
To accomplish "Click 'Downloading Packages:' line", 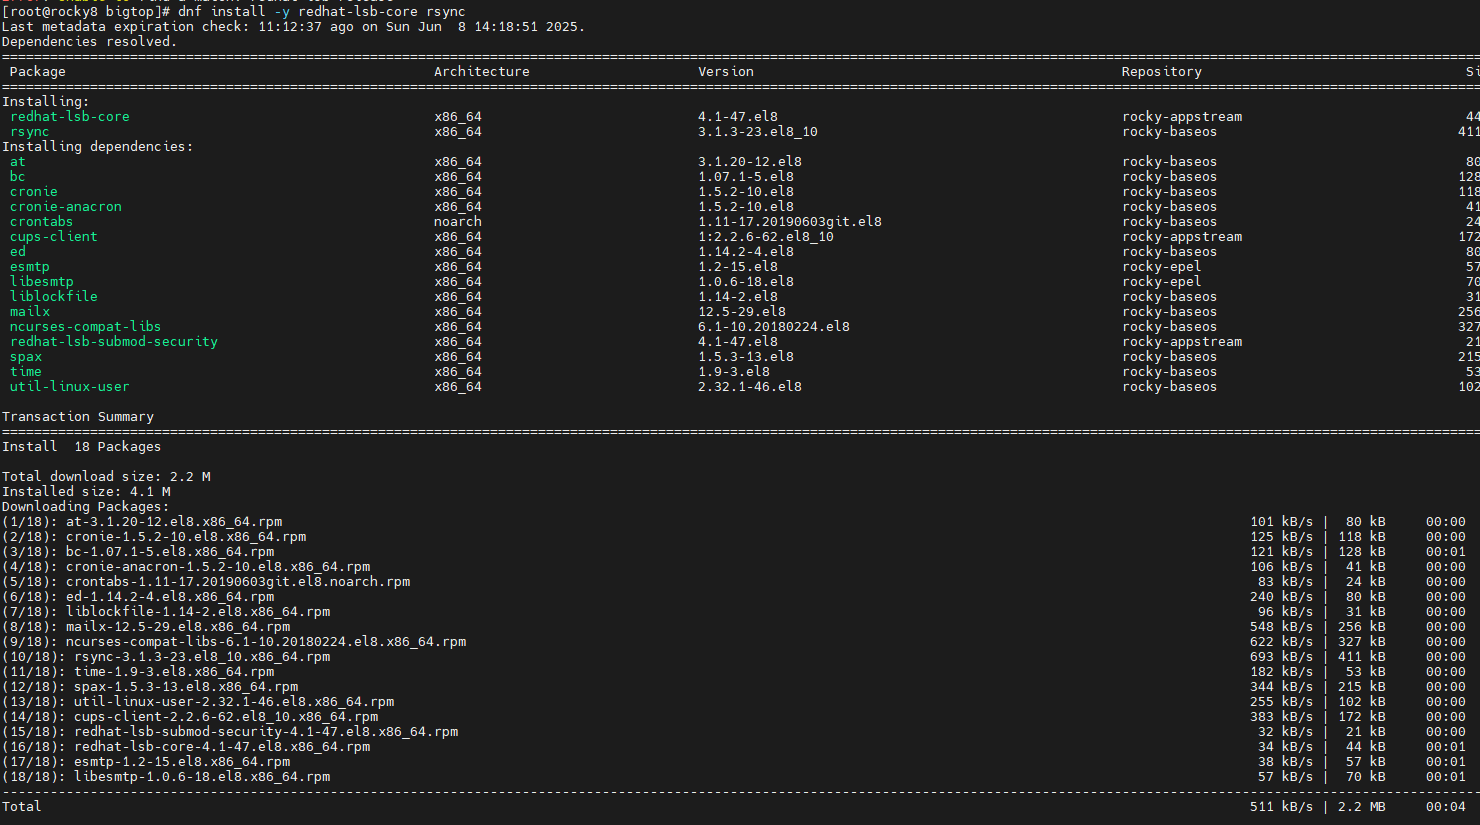I will 86,507.
